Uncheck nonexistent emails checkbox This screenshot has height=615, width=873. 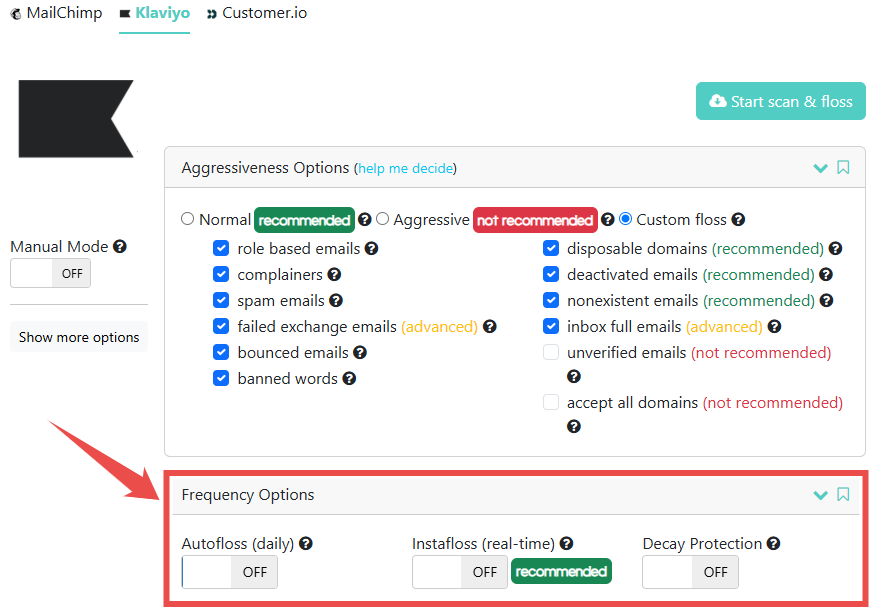[551, 300]
